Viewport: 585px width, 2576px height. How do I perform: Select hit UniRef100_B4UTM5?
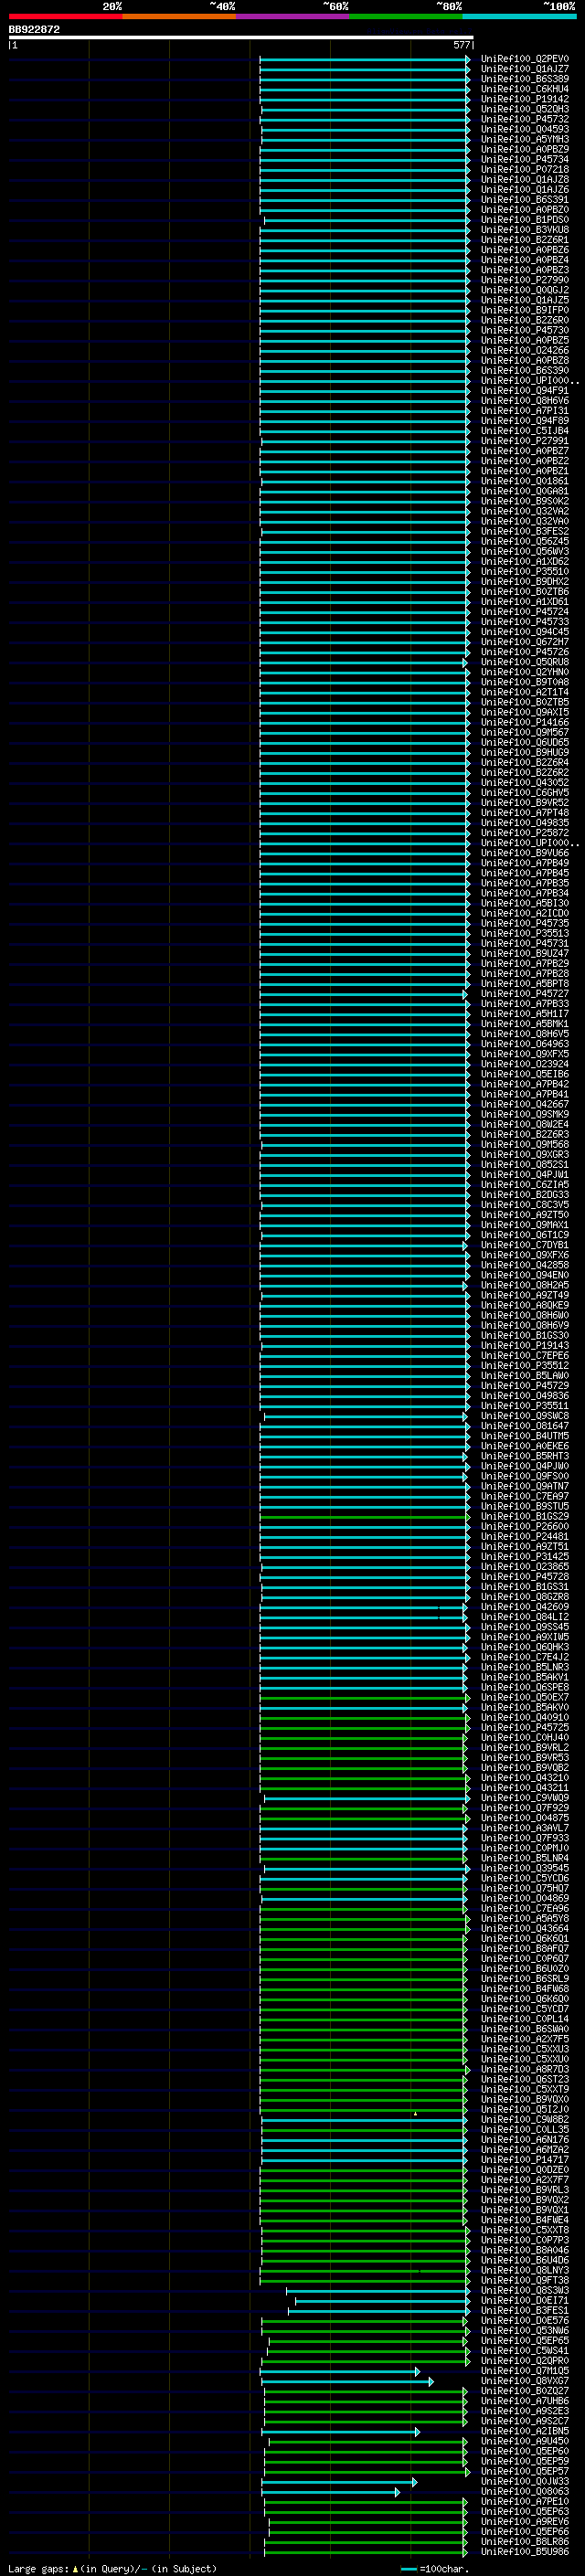(525, 1436)
